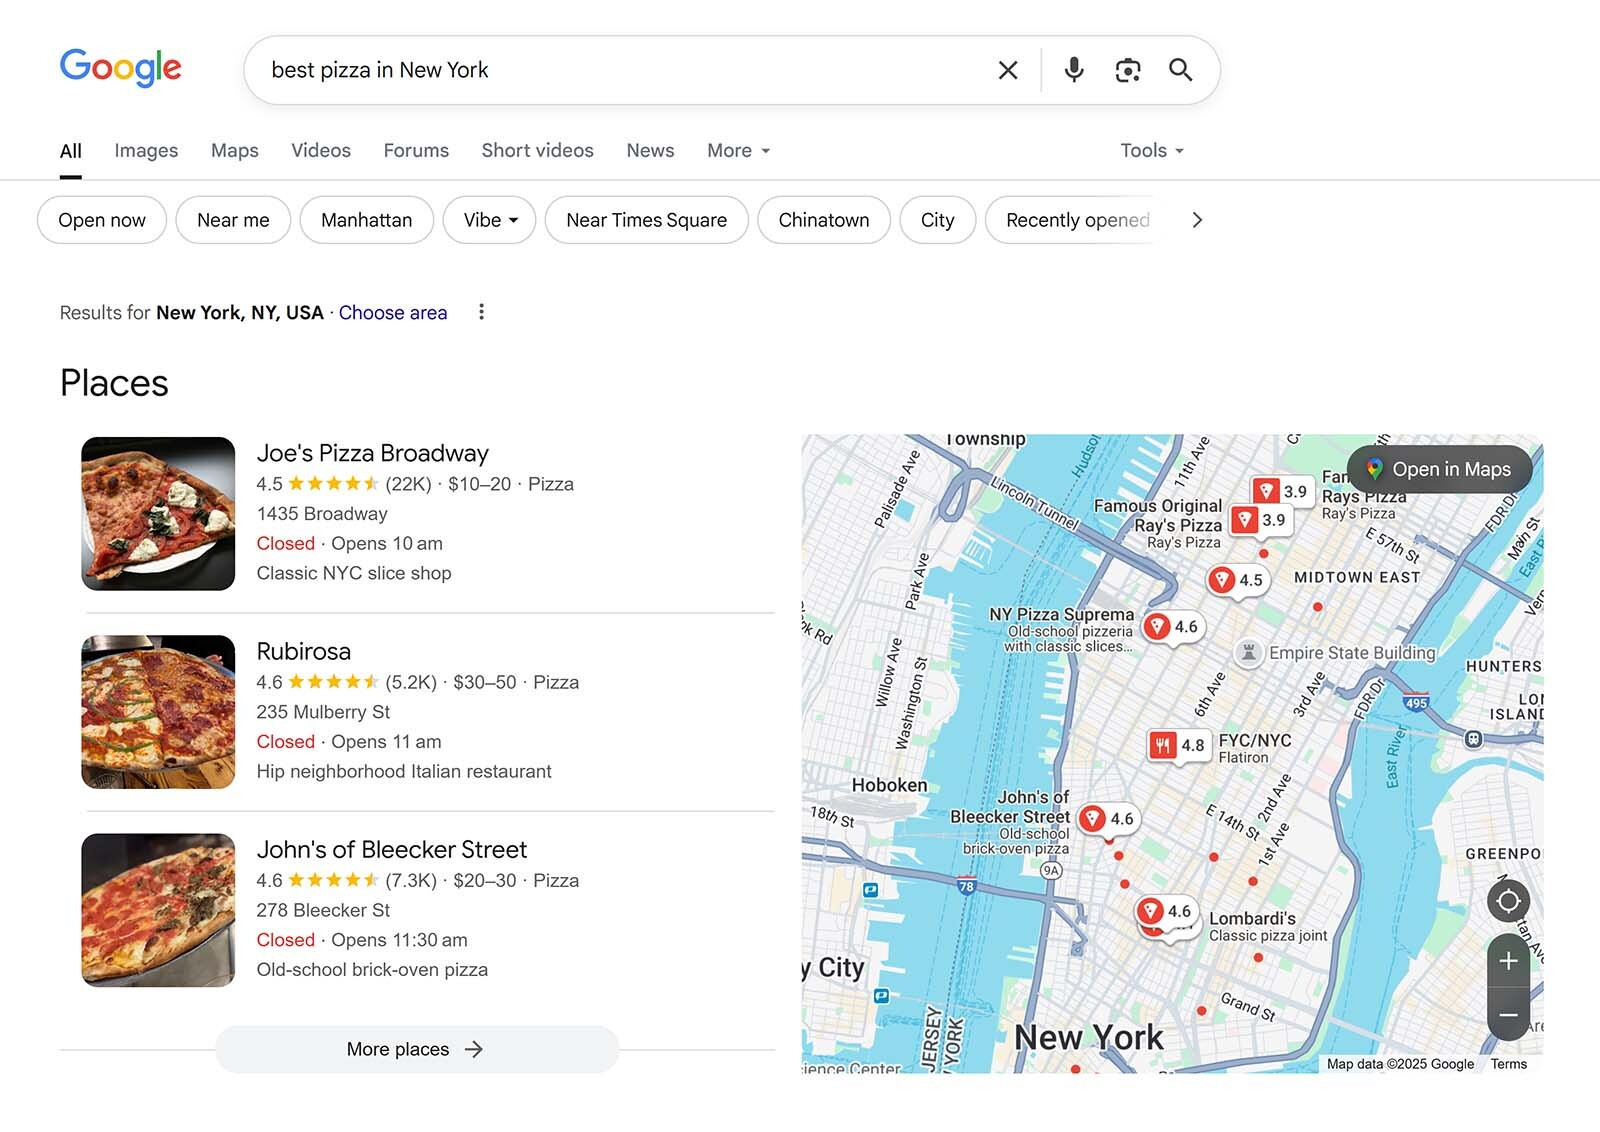Click the Google logo
Screen dimensions: 1600x1132
pos(120,68)
